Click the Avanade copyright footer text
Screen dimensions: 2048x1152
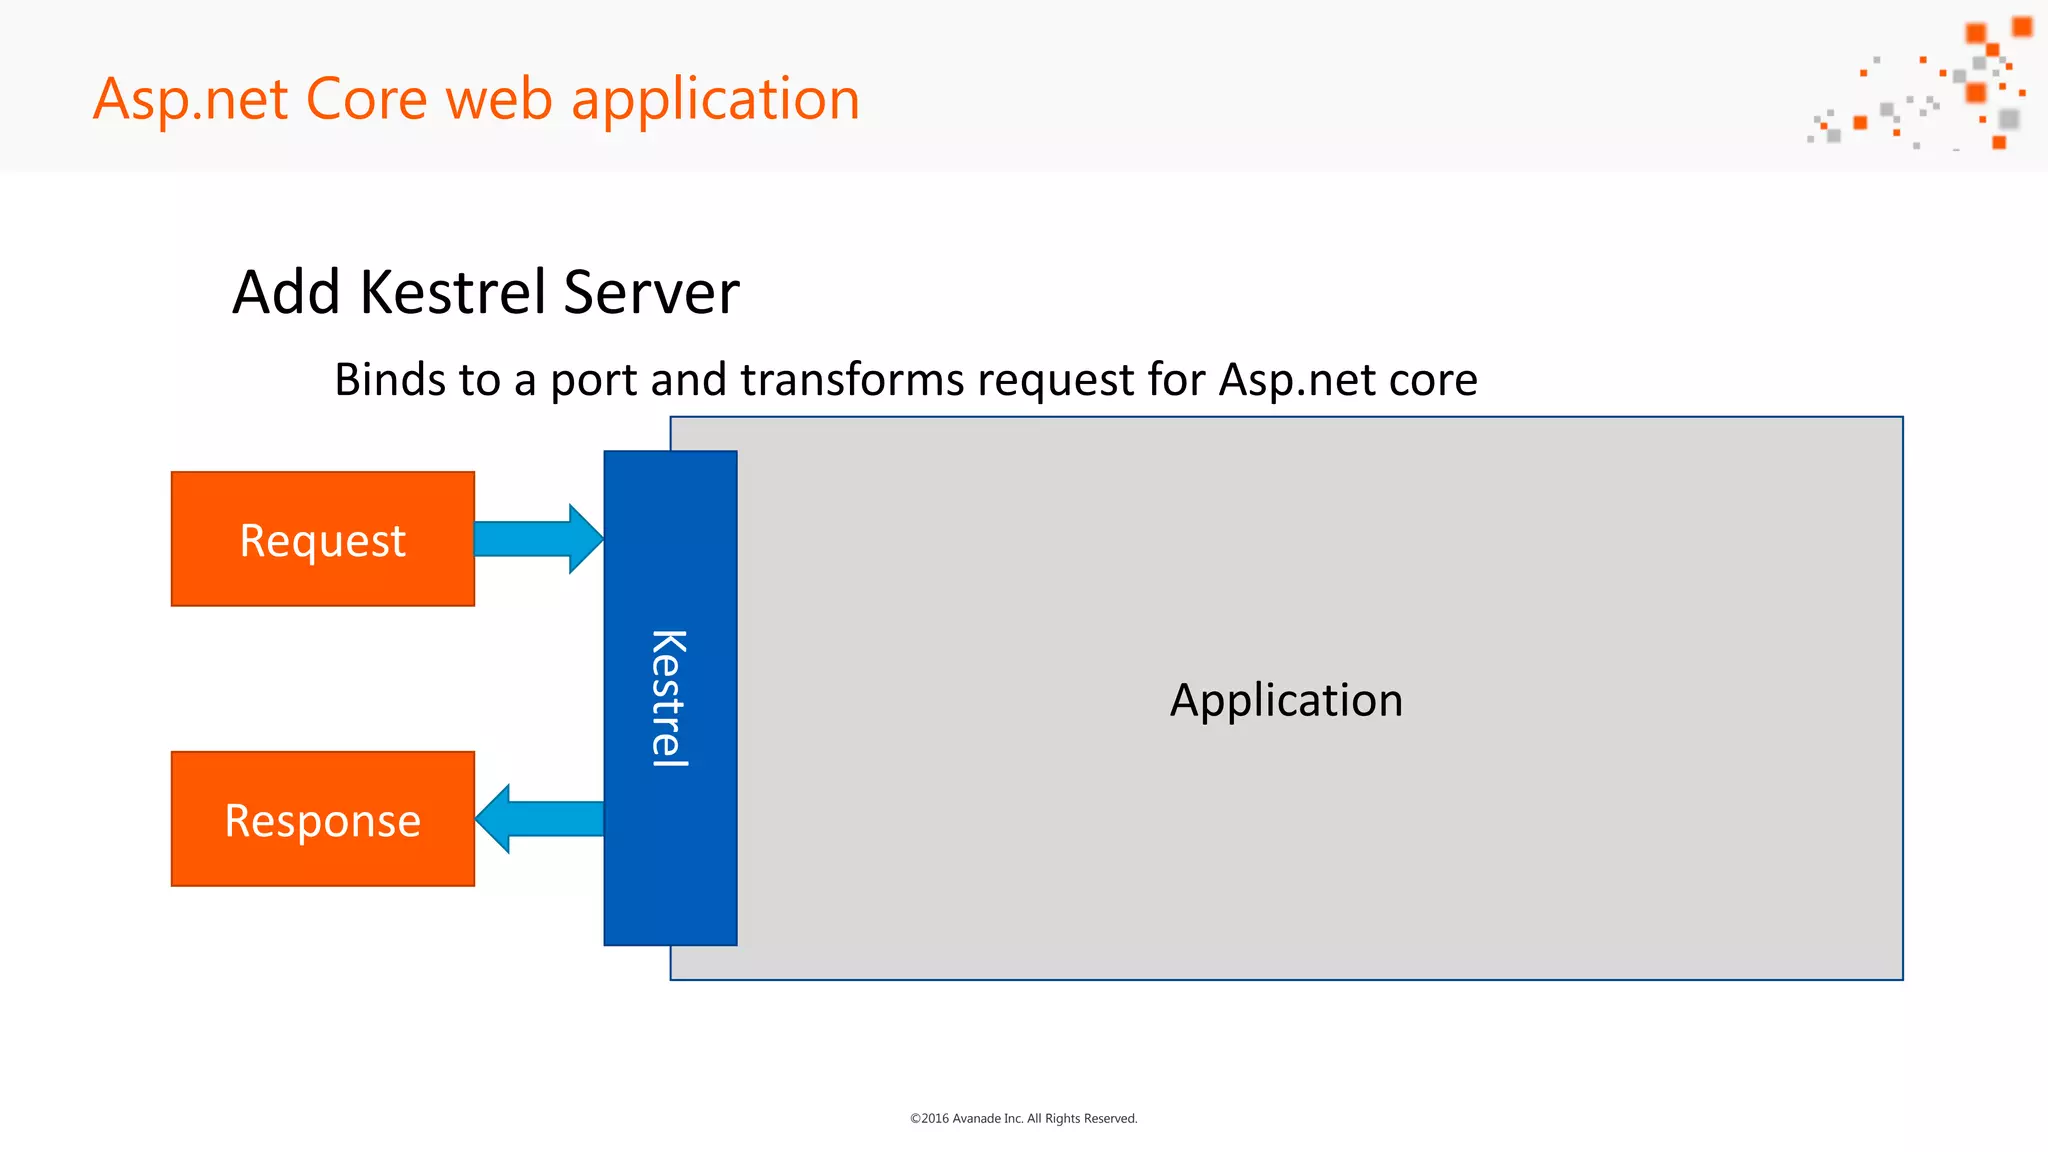coord(1023,1118)
